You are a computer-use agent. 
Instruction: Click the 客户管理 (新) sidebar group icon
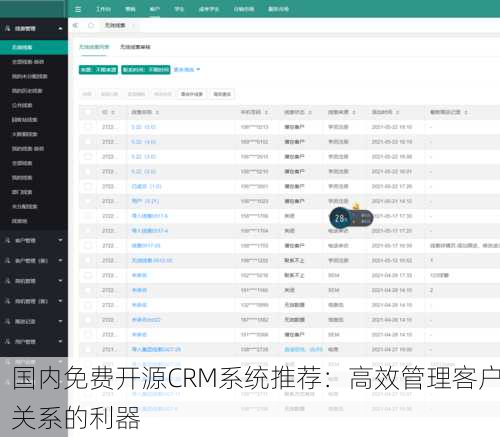8,260
